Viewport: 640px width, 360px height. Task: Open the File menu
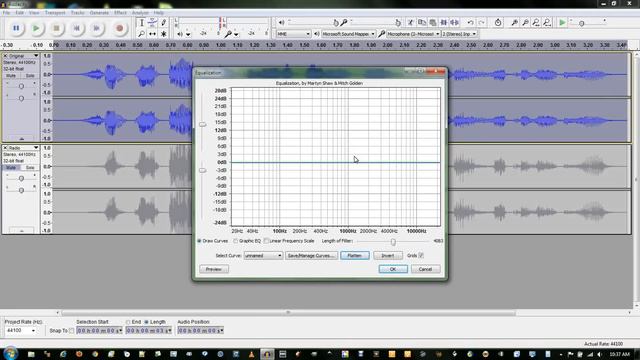click(6, 13)
